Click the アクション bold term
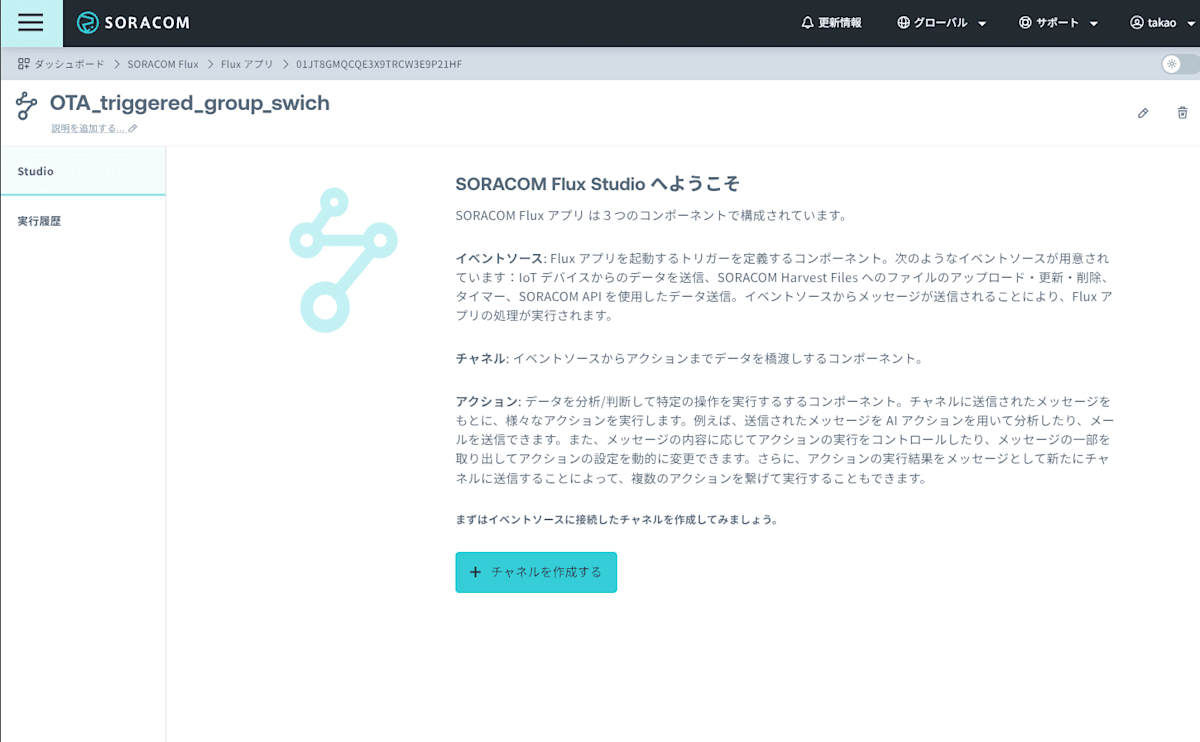1200x742 pixels. 486,401
